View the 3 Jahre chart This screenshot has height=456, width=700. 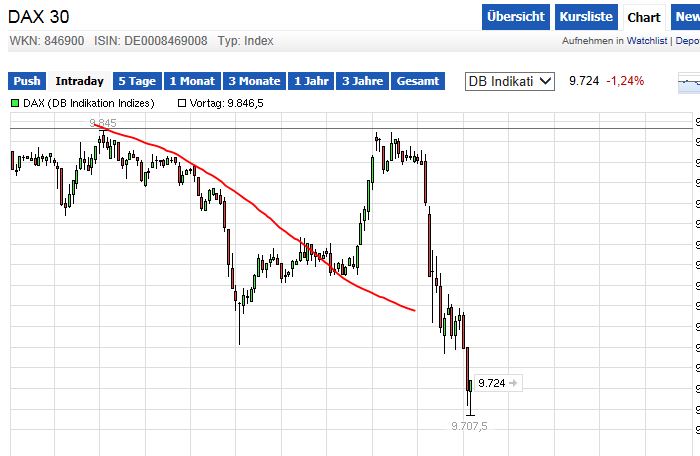point(362,81)
